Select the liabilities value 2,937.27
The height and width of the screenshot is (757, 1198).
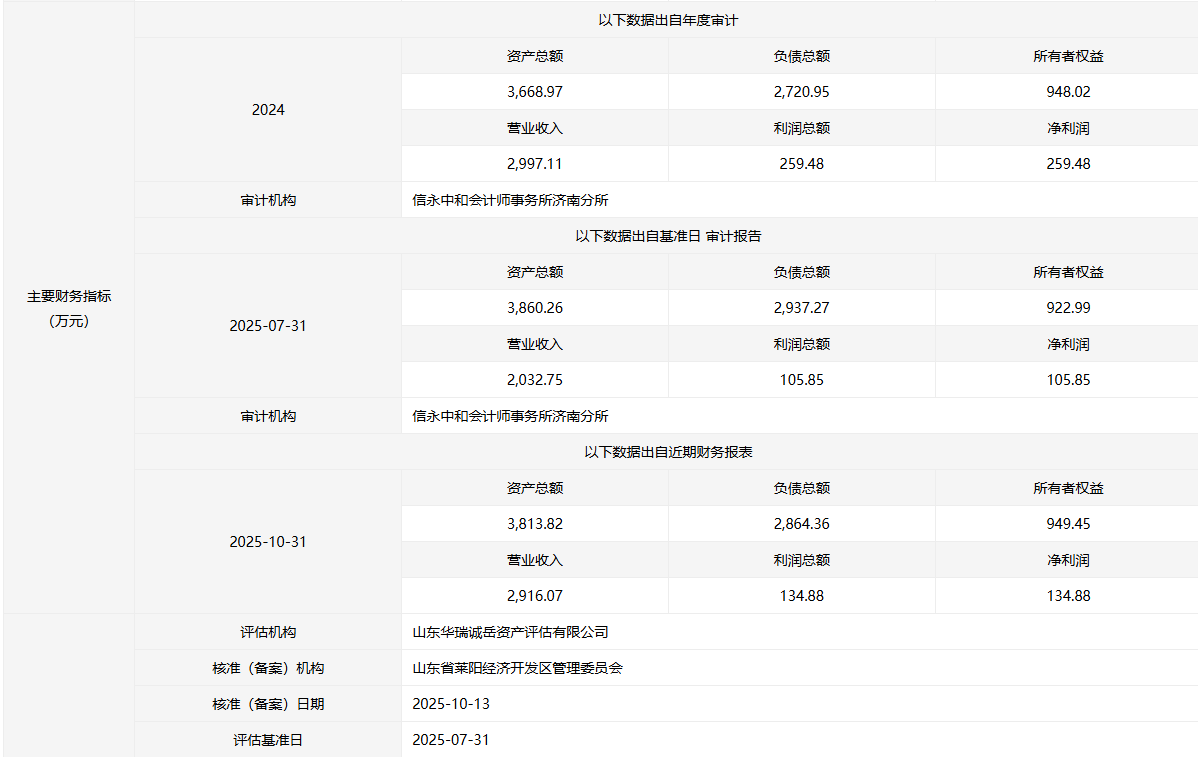click(801, 308)
